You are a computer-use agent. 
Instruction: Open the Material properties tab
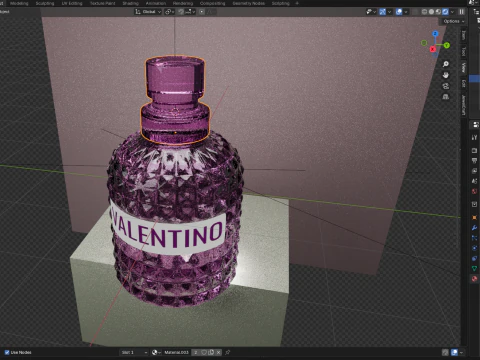pyautogui.click(x=474, y=279)
